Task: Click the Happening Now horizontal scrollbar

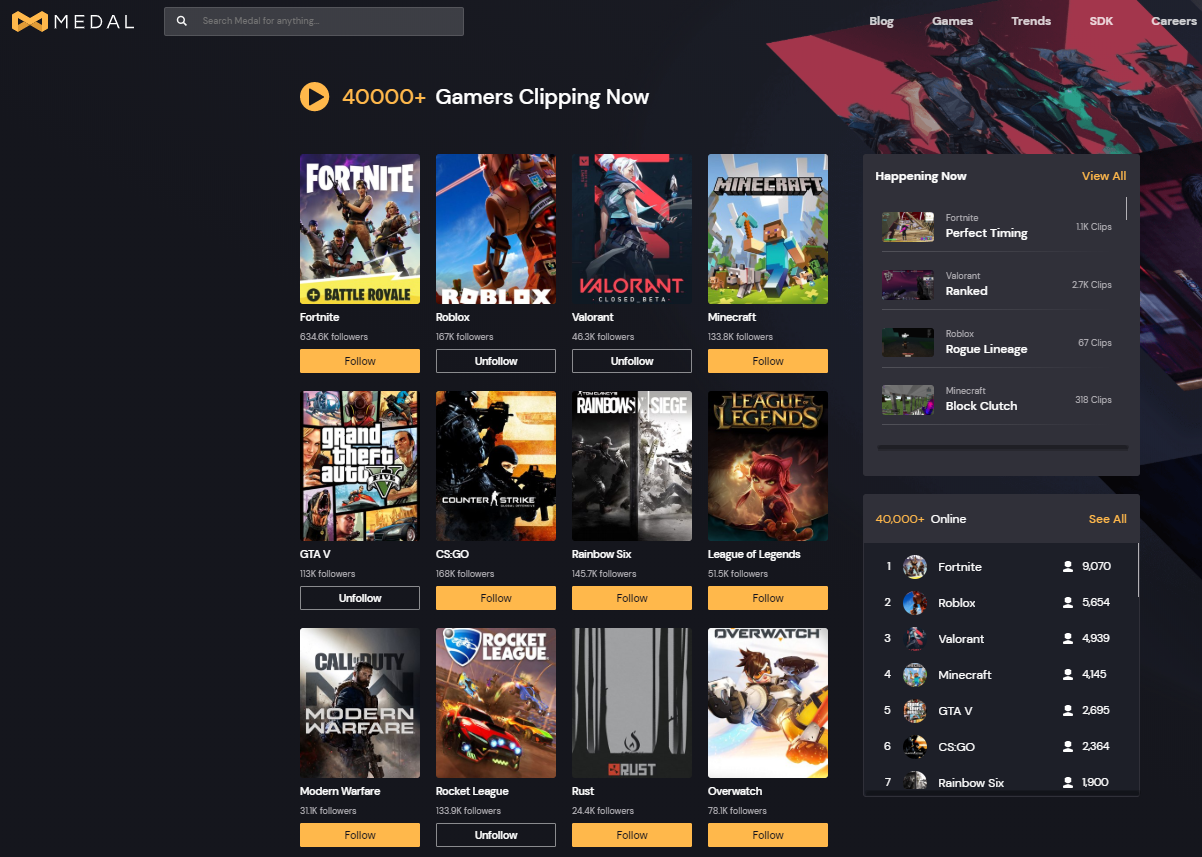Action: coord(1002,448)
